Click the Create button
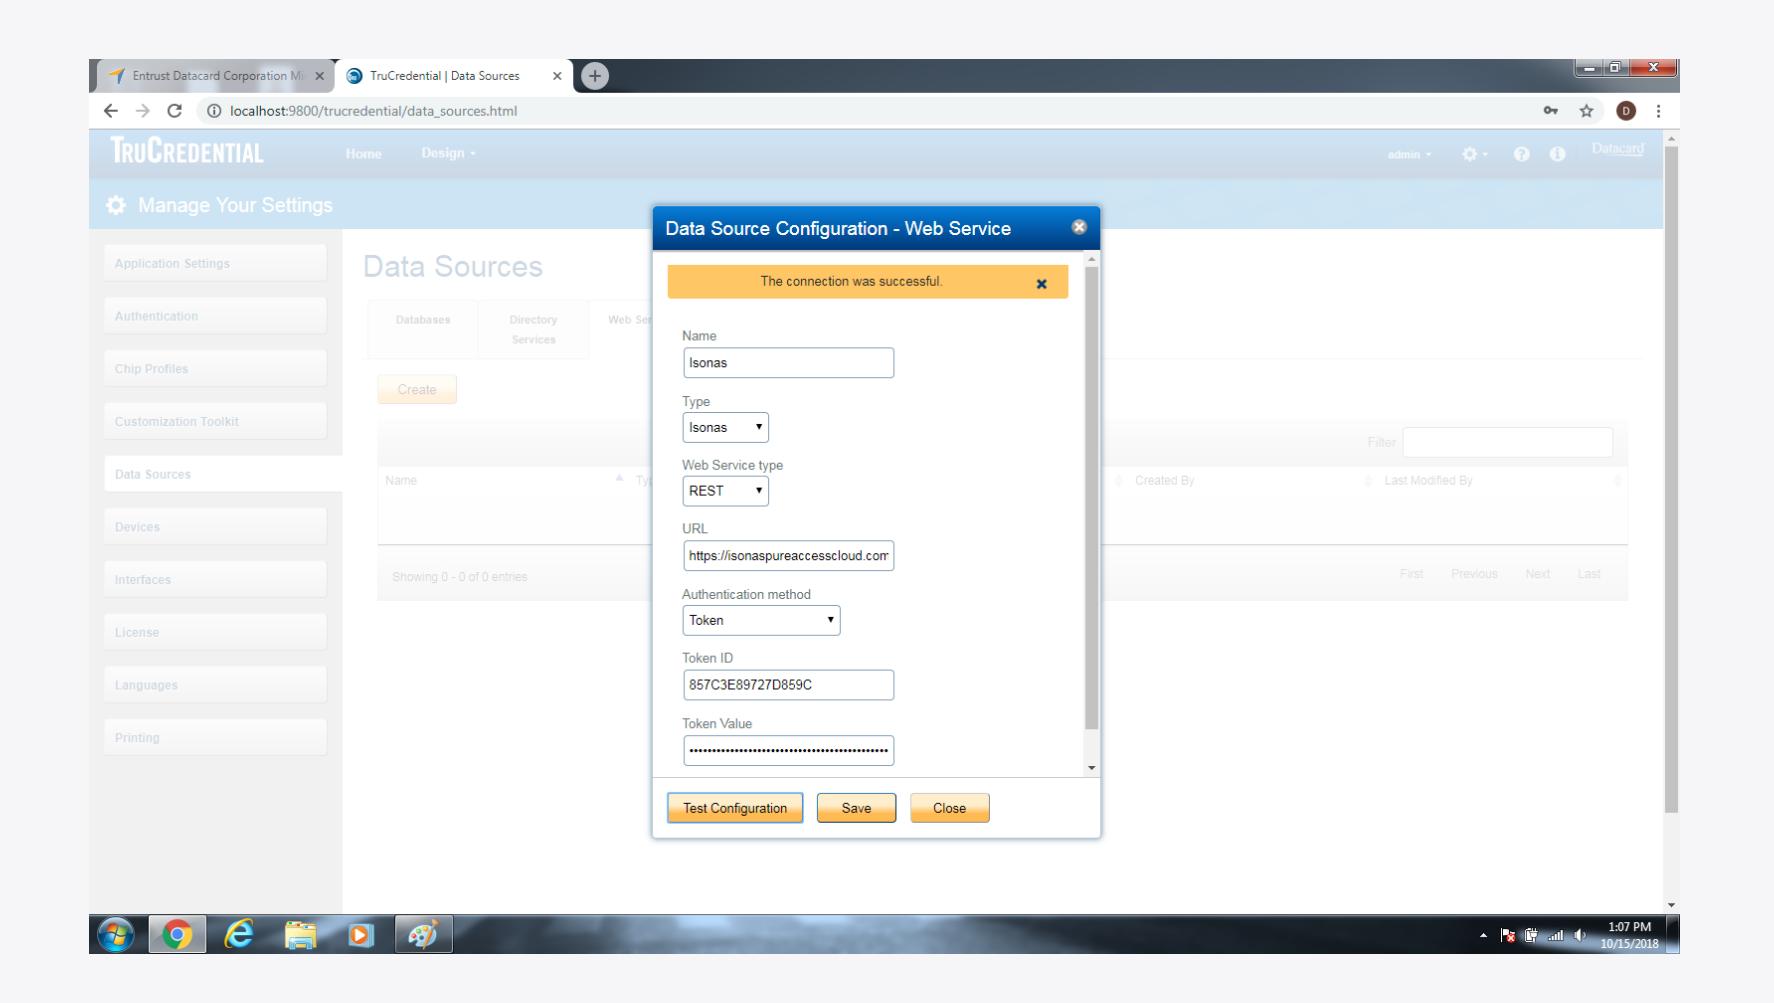Image resolution: width=1774 pixels, height=1003 pixels. coord(417,390)
